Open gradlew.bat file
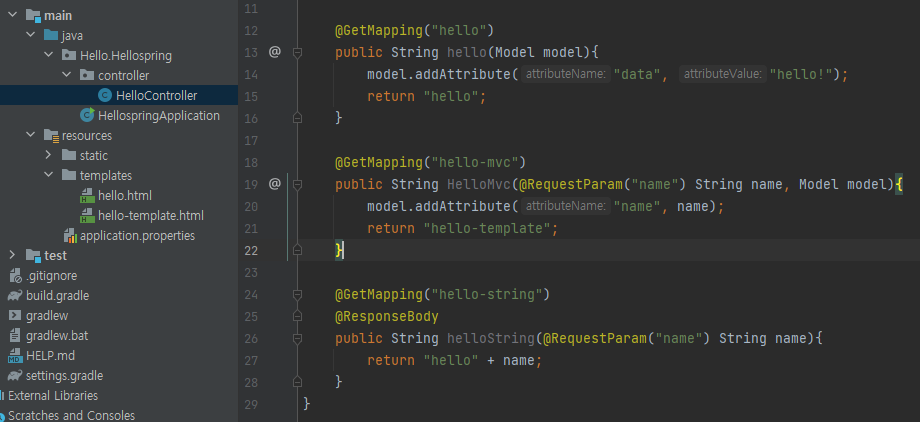Image resolution: width=920 pixels, height=422 pixels. pos(57,335)
